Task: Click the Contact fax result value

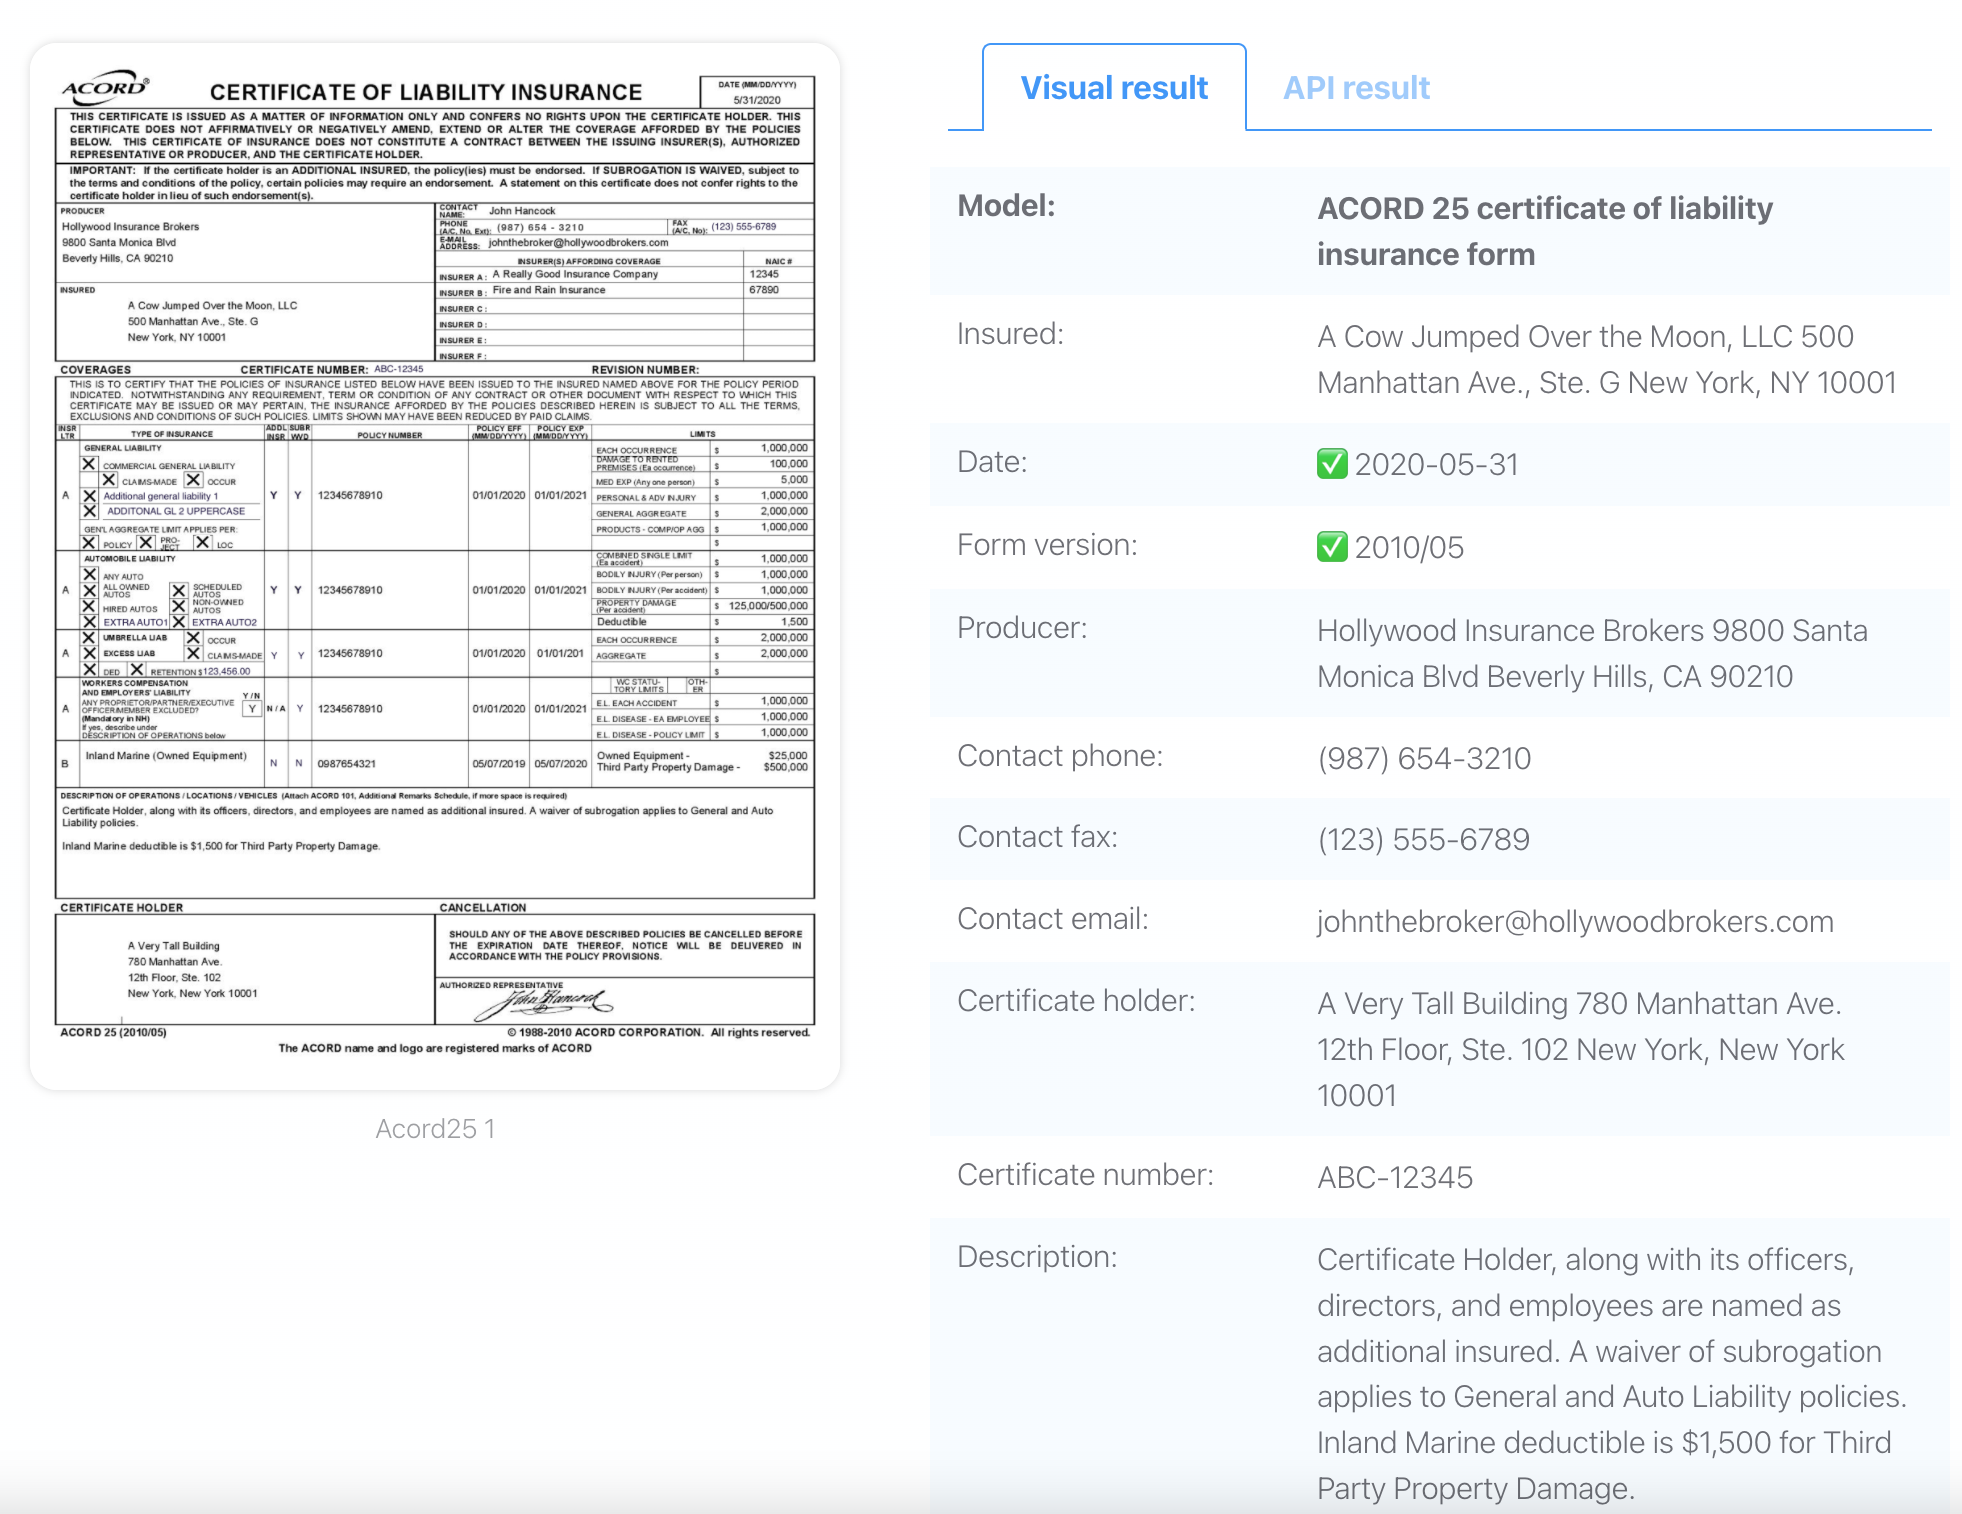Action: (1423, 839)
